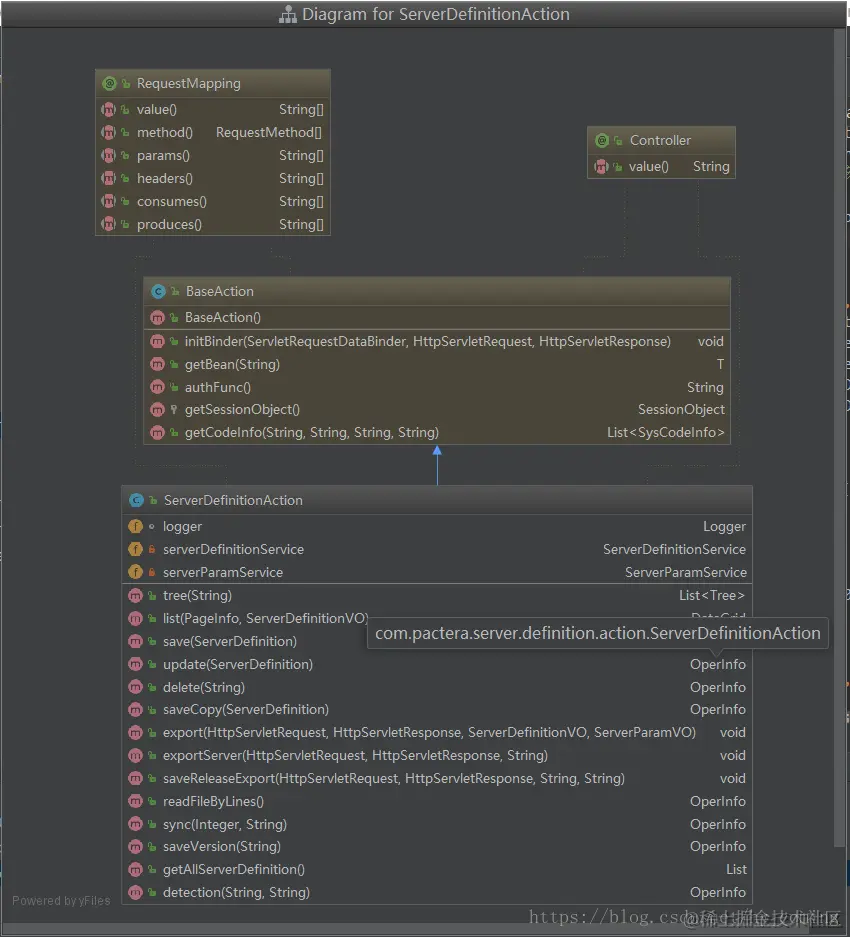Click the Powered by yFiles label
This screenshot has width=850, height=937.
click(62, 901)
